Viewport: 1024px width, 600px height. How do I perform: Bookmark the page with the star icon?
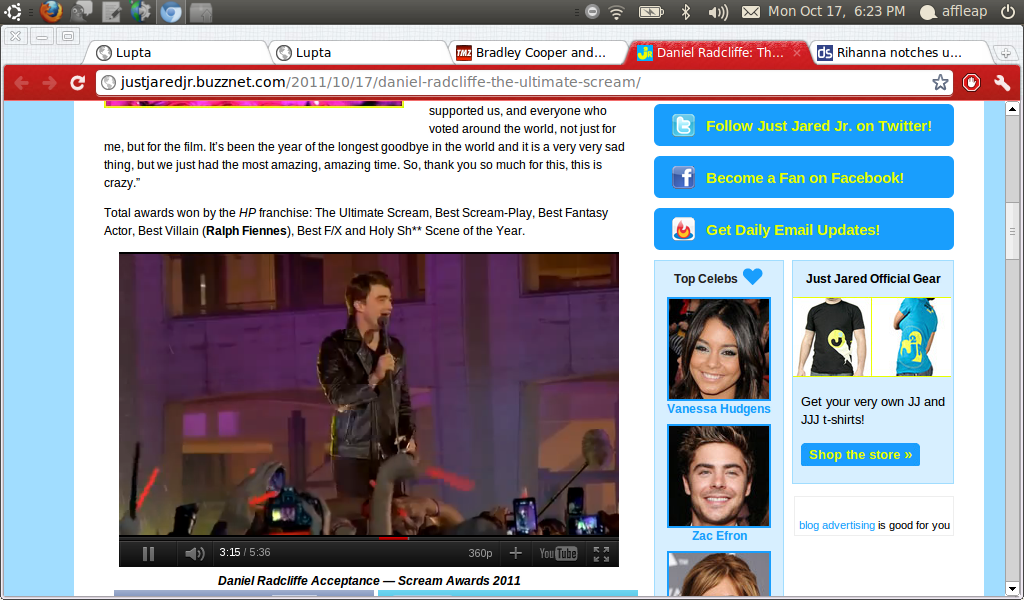point(940,82)
